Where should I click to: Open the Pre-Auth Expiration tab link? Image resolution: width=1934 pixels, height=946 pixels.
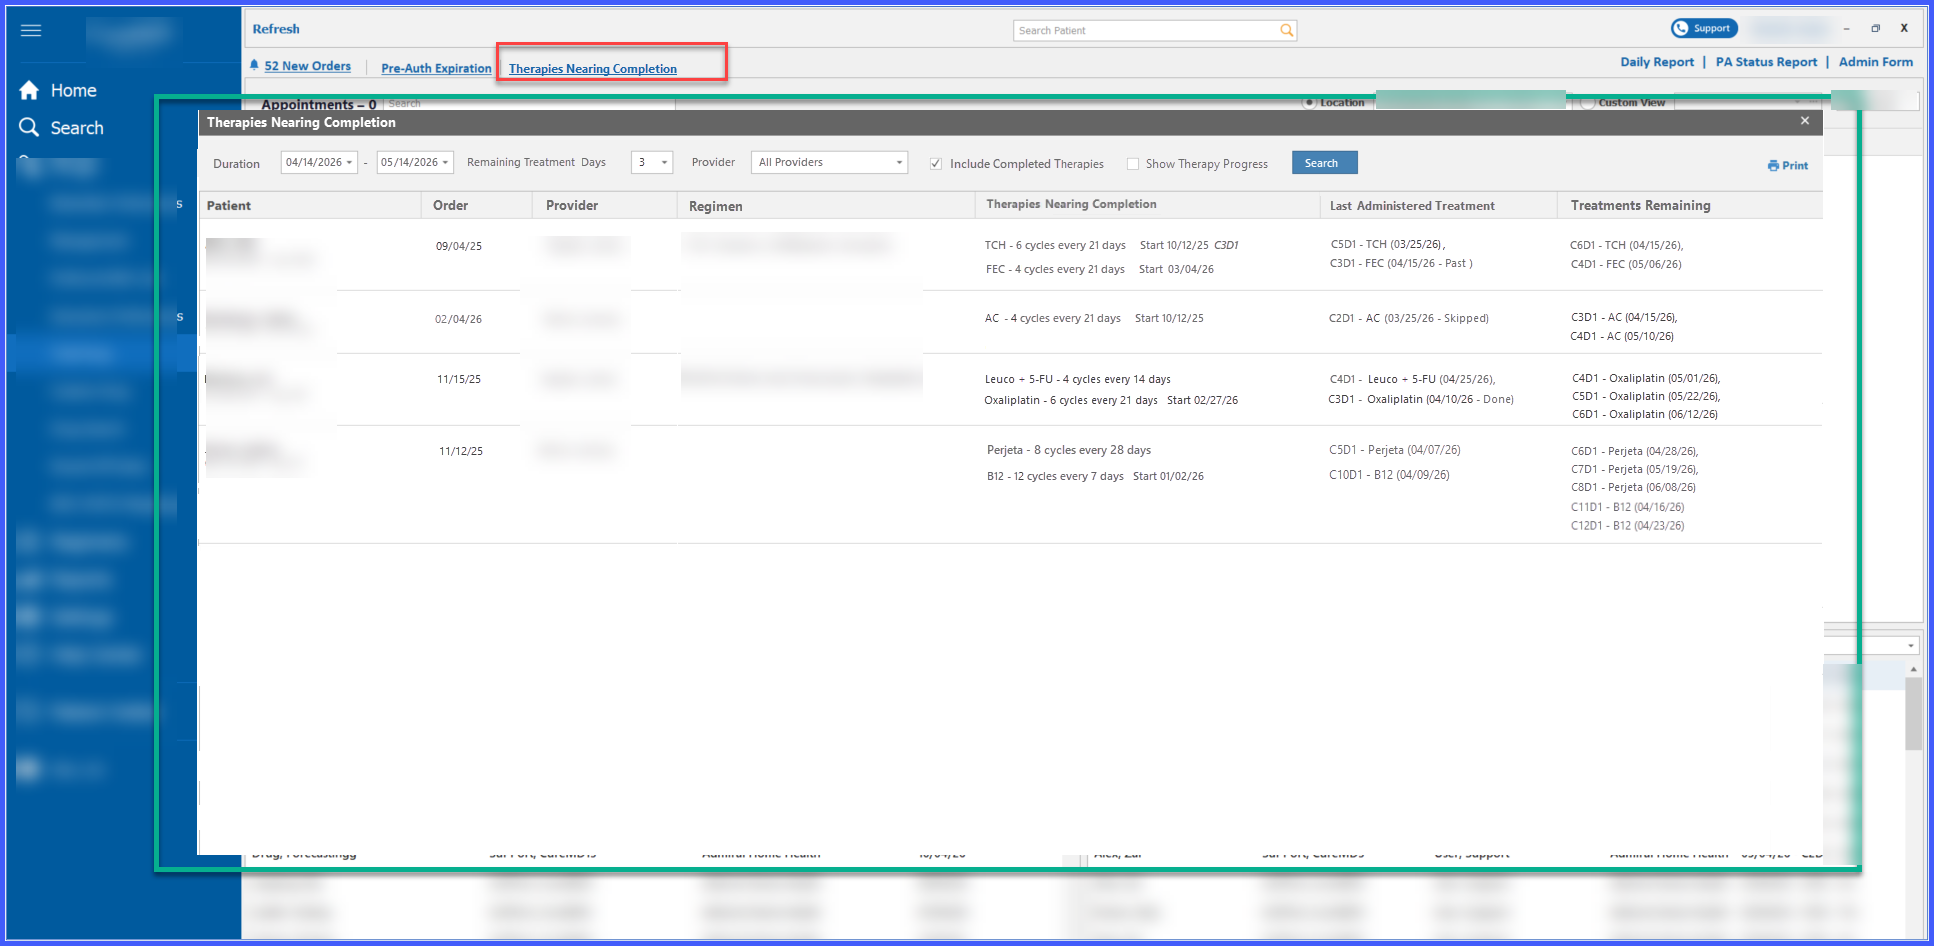(x=436, y=68)
